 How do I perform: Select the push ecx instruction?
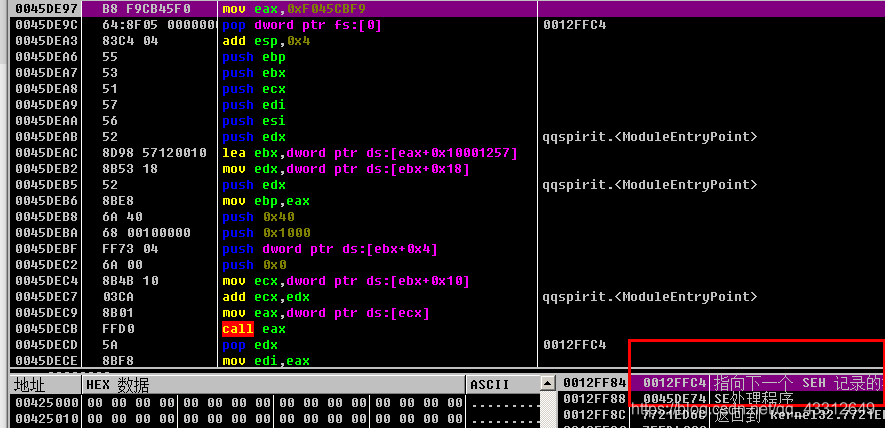[254, 89]
